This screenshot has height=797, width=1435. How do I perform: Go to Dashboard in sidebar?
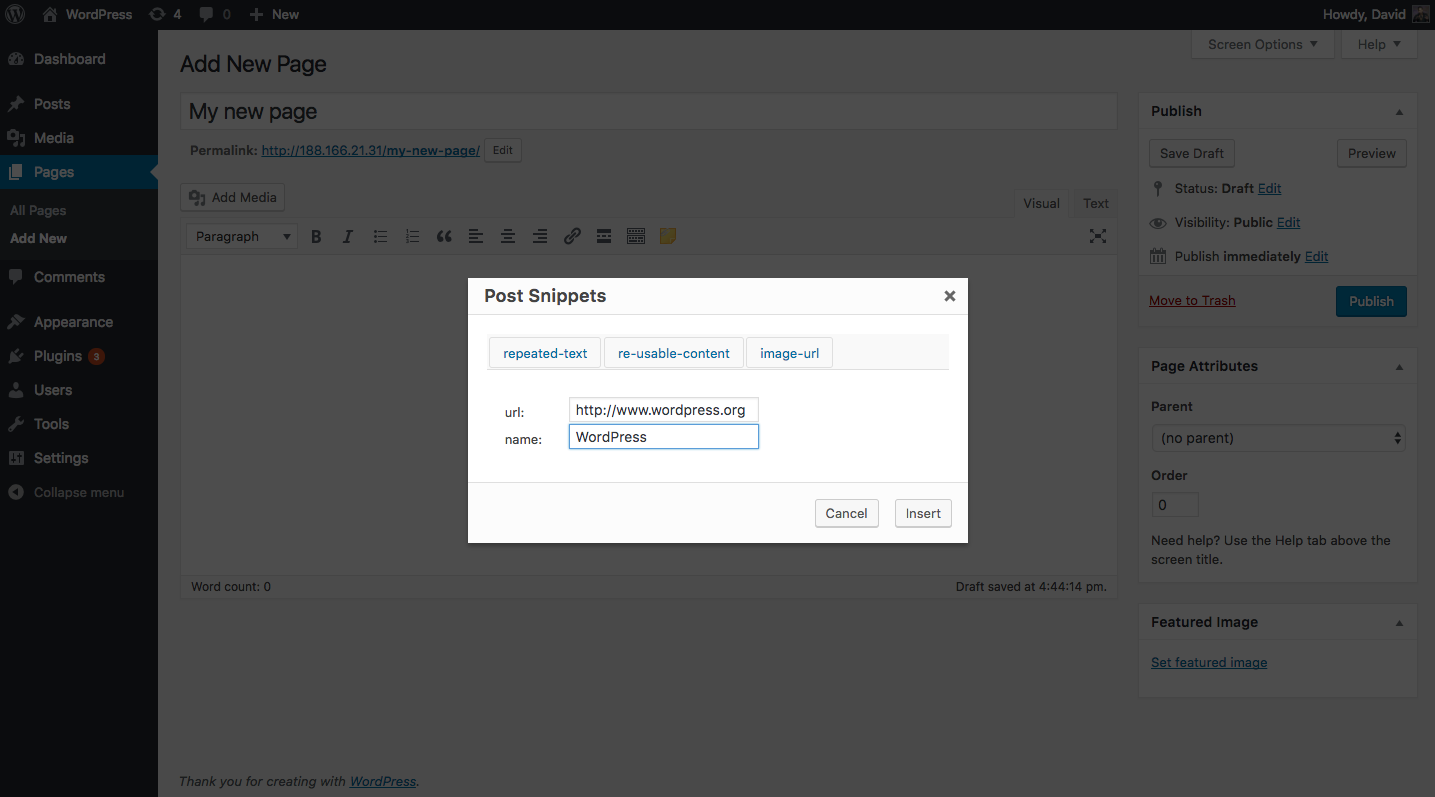click(78, 59)
